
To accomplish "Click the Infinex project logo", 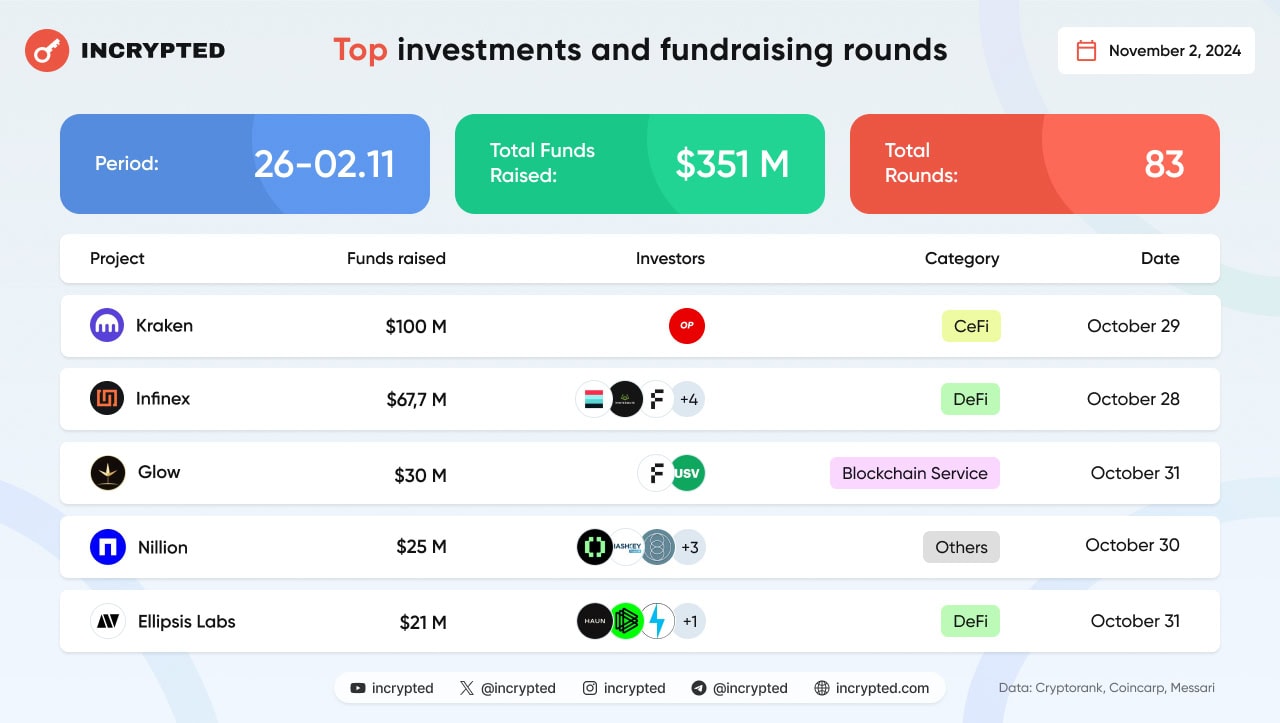I will point(107,399).
